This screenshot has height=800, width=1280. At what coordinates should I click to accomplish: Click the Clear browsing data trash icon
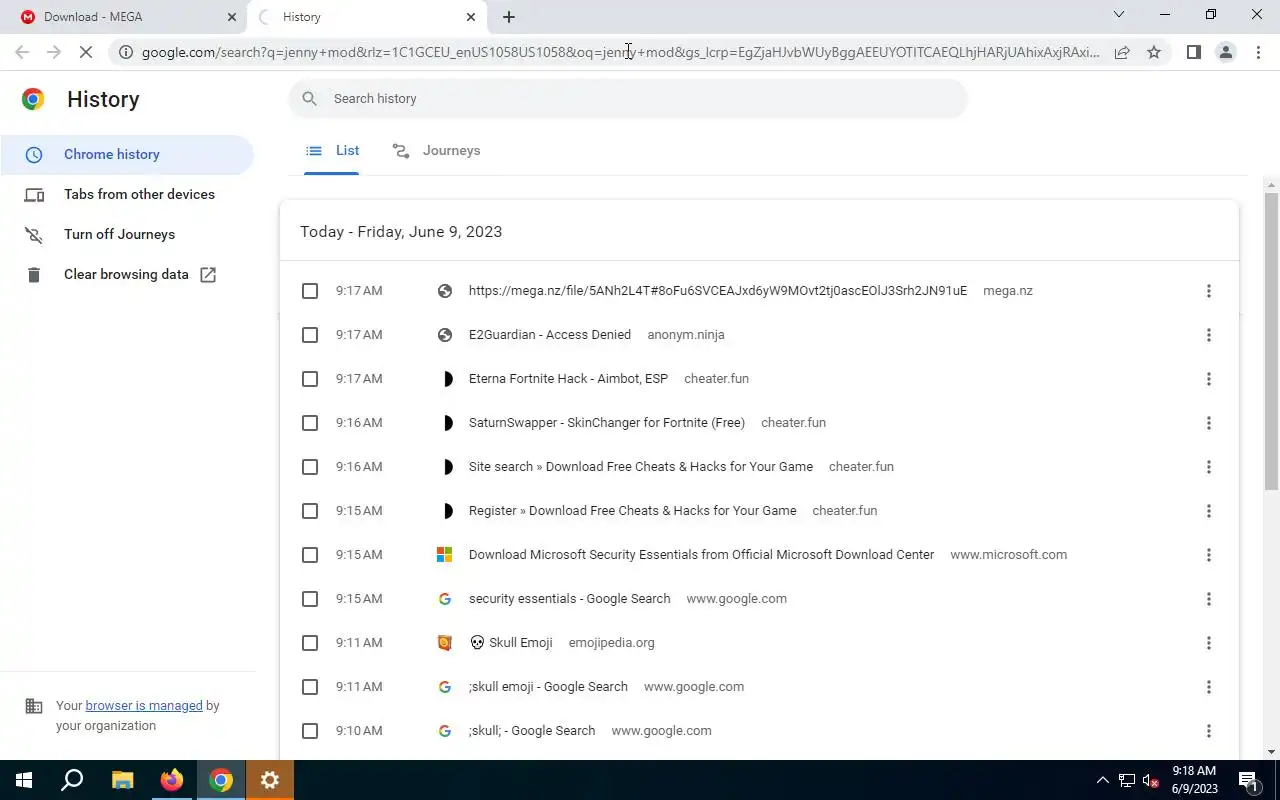pos(34,275)
